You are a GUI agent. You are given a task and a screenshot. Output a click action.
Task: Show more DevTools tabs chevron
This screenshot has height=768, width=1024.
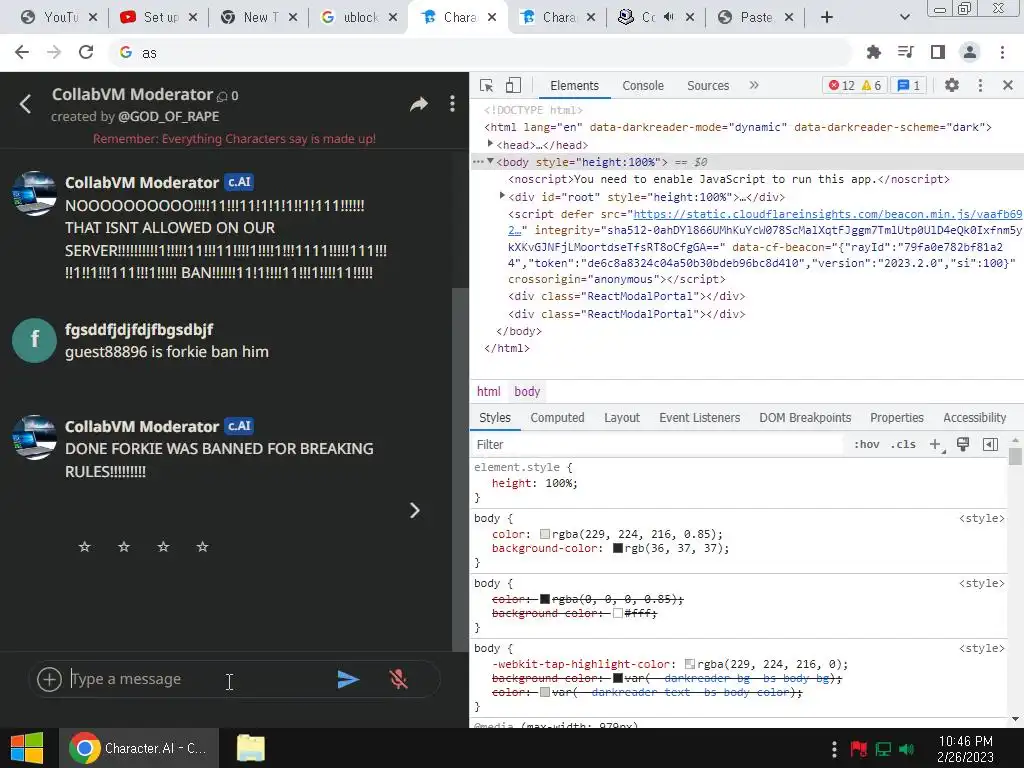754,85
